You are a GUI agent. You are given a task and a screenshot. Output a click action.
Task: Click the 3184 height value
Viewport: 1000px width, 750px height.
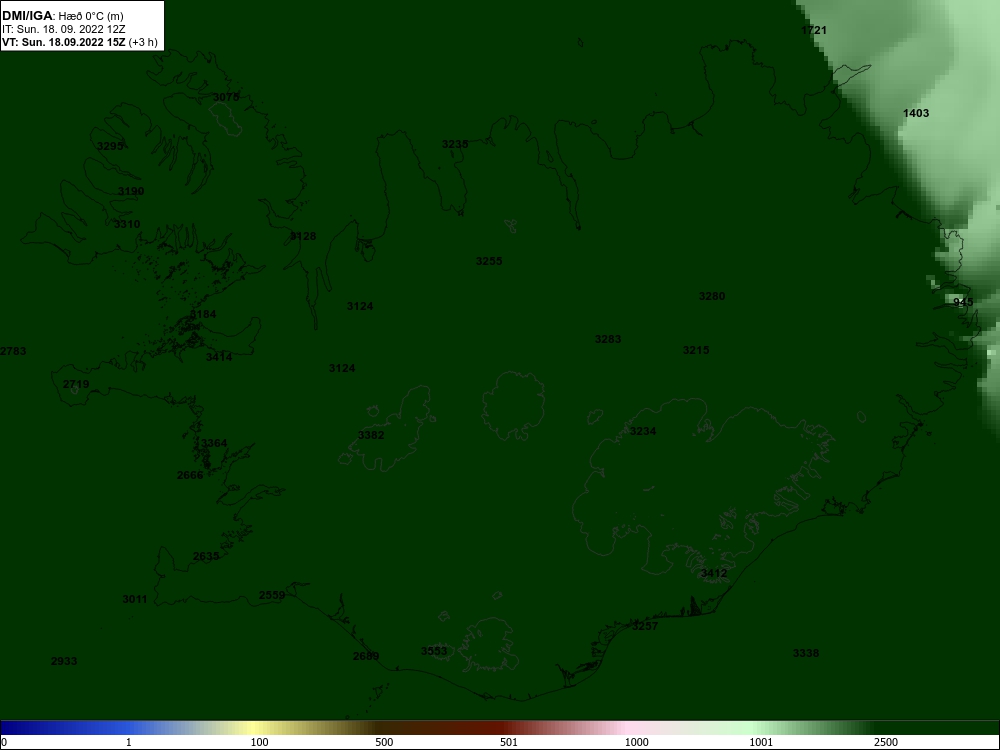pyautogui.click(x=203, y=314)
